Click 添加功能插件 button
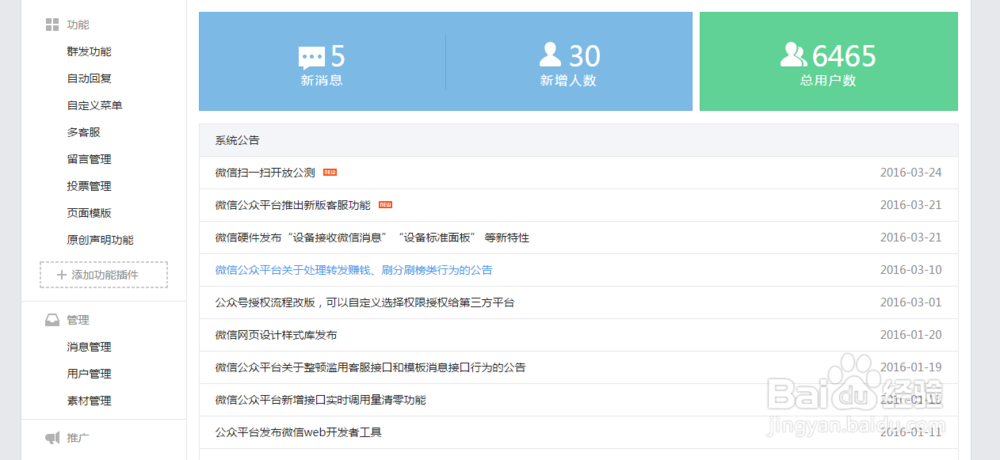This screenshot has height=460, width=1000. [x=104, y=274]
